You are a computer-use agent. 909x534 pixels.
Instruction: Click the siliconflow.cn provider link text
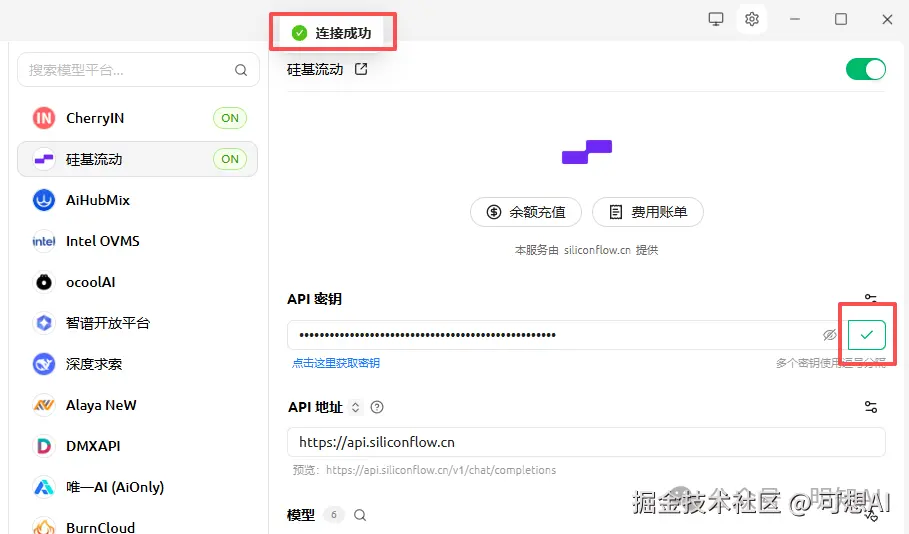(597, 250)
